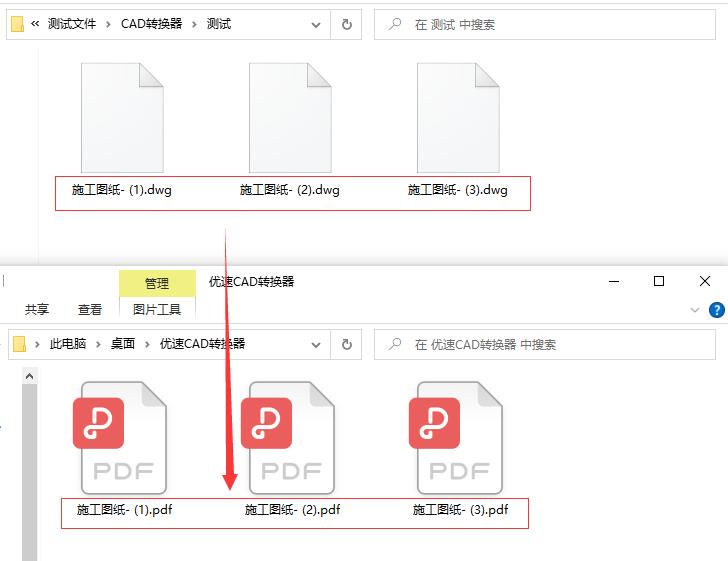This screenshot has height=561, width=728.
Task: Click the 施工图纸- (3).dwg file name
Action: click(x=458, y=190)
